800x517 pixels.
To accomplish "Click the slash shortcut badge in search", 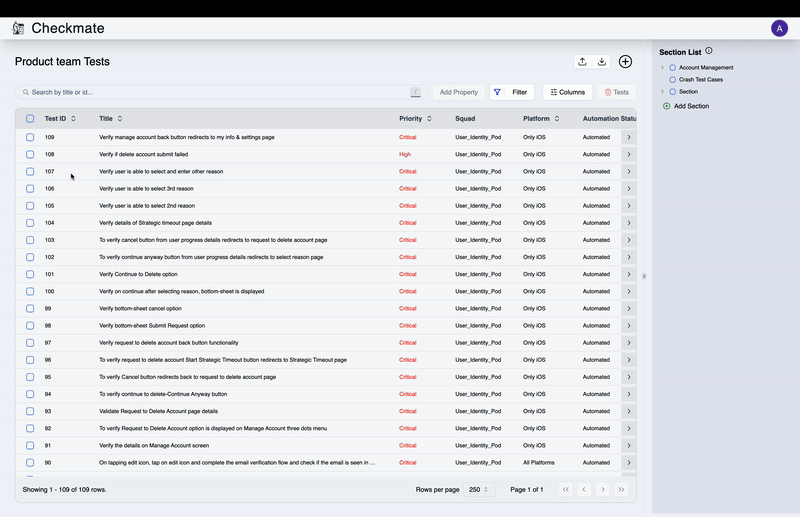I will 416,92.
